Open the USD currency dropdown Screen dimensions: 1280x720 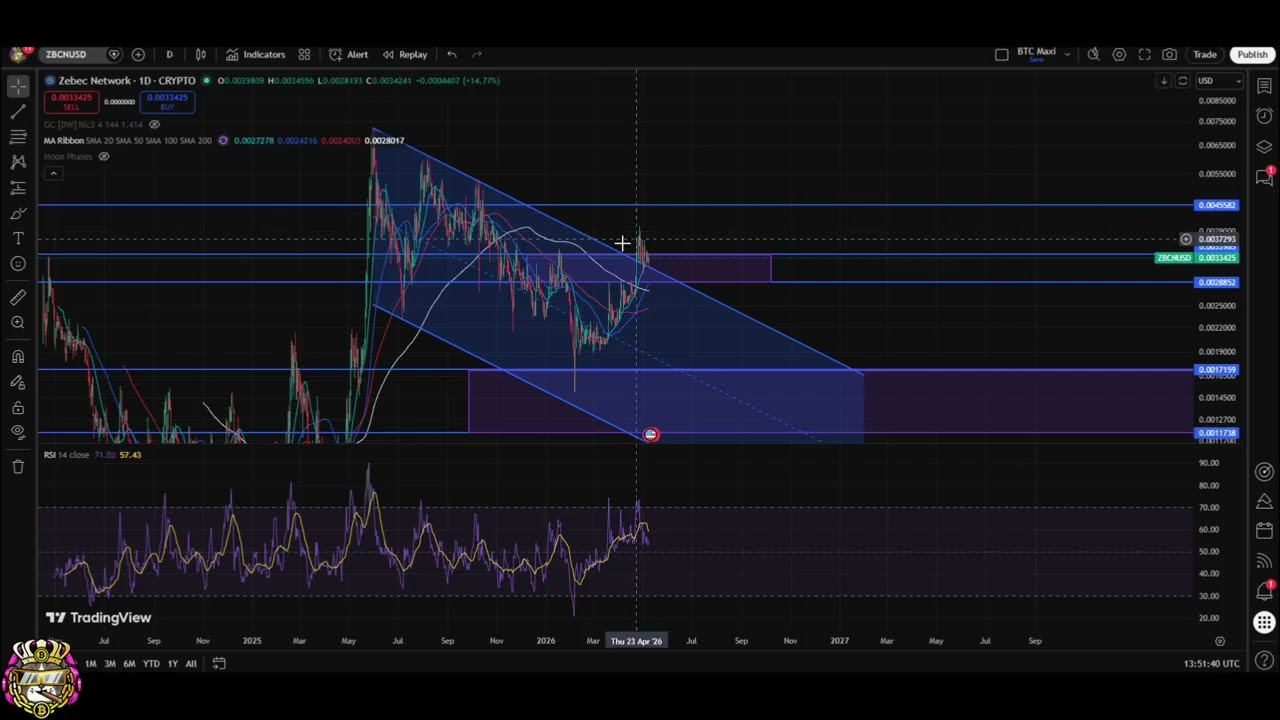coord(1219,81)
